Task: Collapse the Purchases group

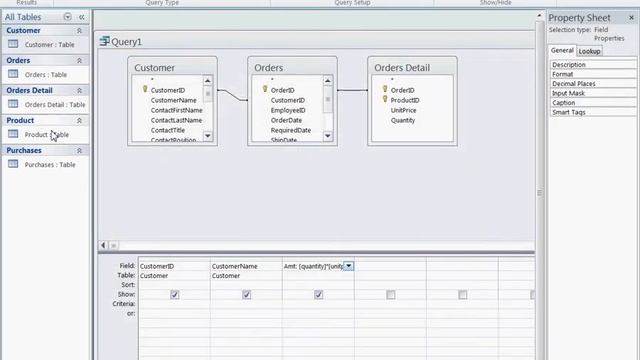Action: click(79, 151)
